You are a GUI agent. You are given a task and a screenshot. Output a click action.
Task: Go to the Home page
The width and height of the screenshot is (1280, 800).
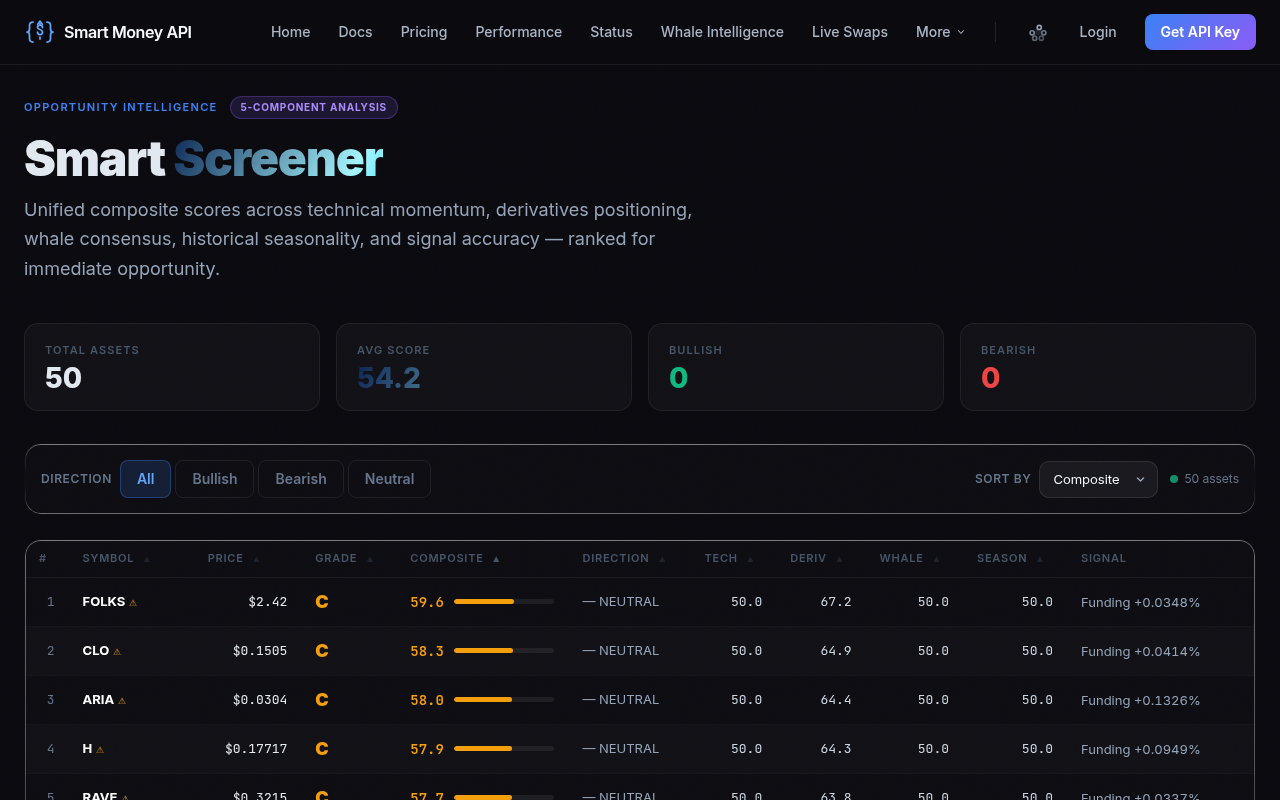pyautogui.click(x=290, y=32)
